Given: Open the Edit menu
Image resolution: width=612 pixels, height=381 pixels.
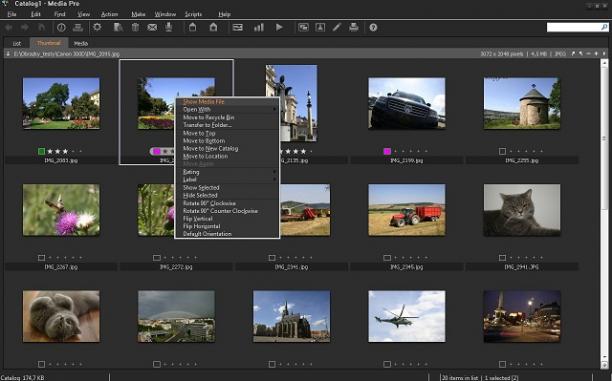Looking at the screenshot, I should point(36,14).
